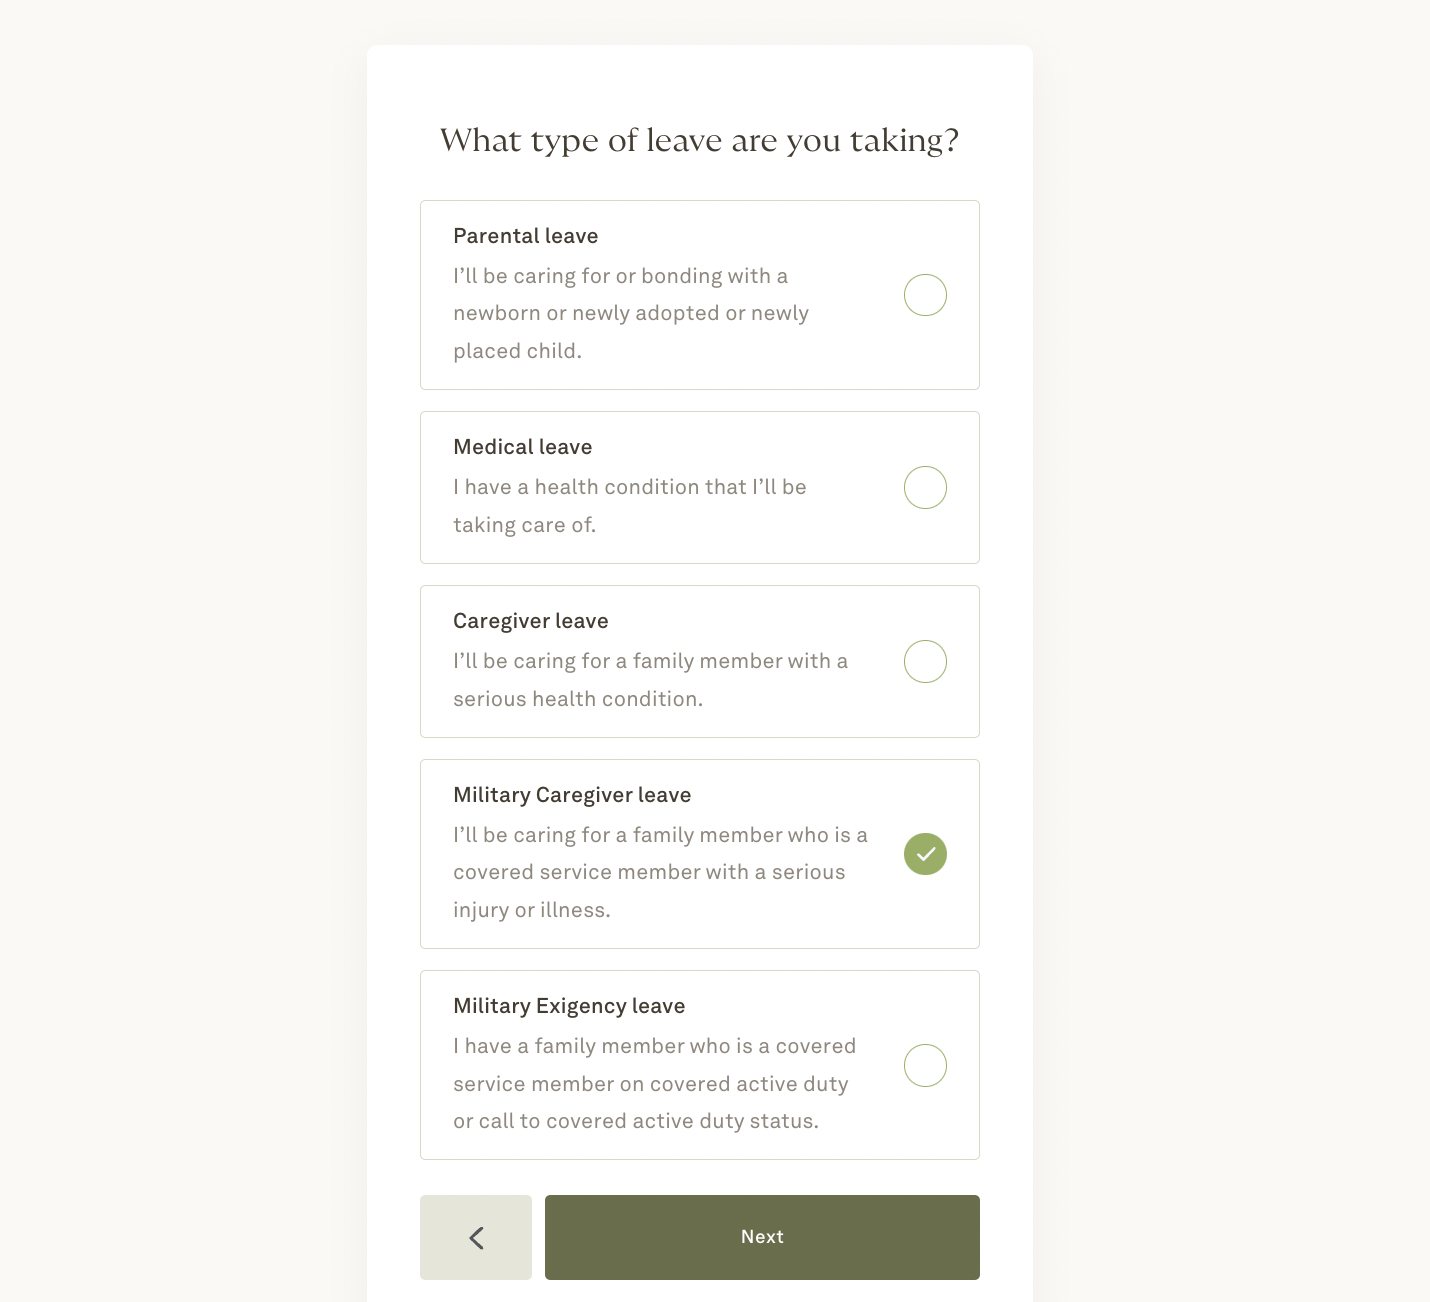Viewport: 1430px width, 1302px height.
Task: Select the Medical leave radio button
Action: tap(925, 487)
